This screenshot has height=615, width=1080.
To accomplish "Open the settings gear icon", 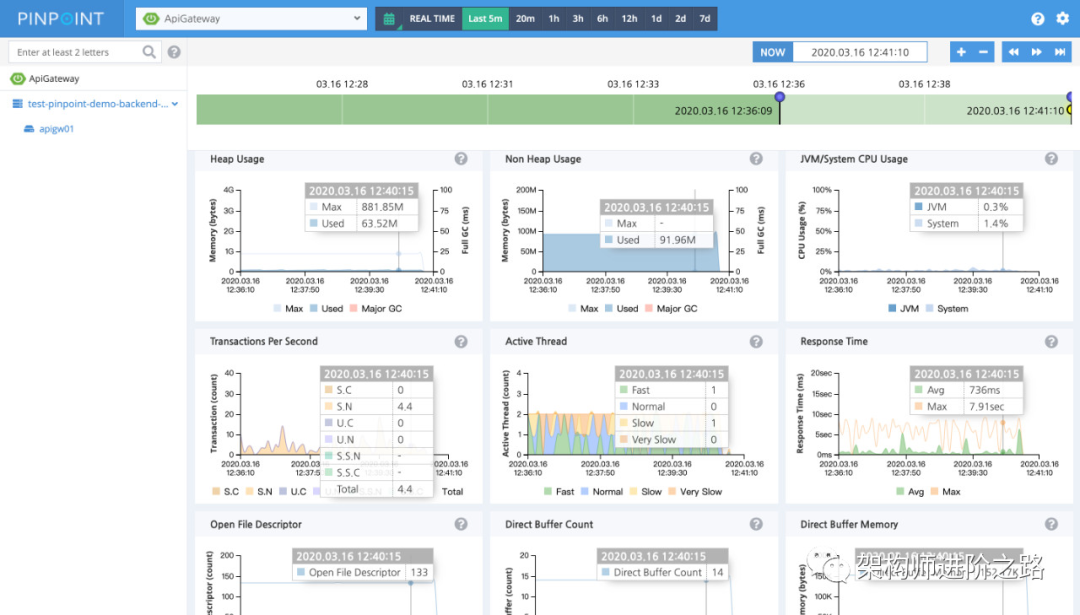I will coord(1063,19).
